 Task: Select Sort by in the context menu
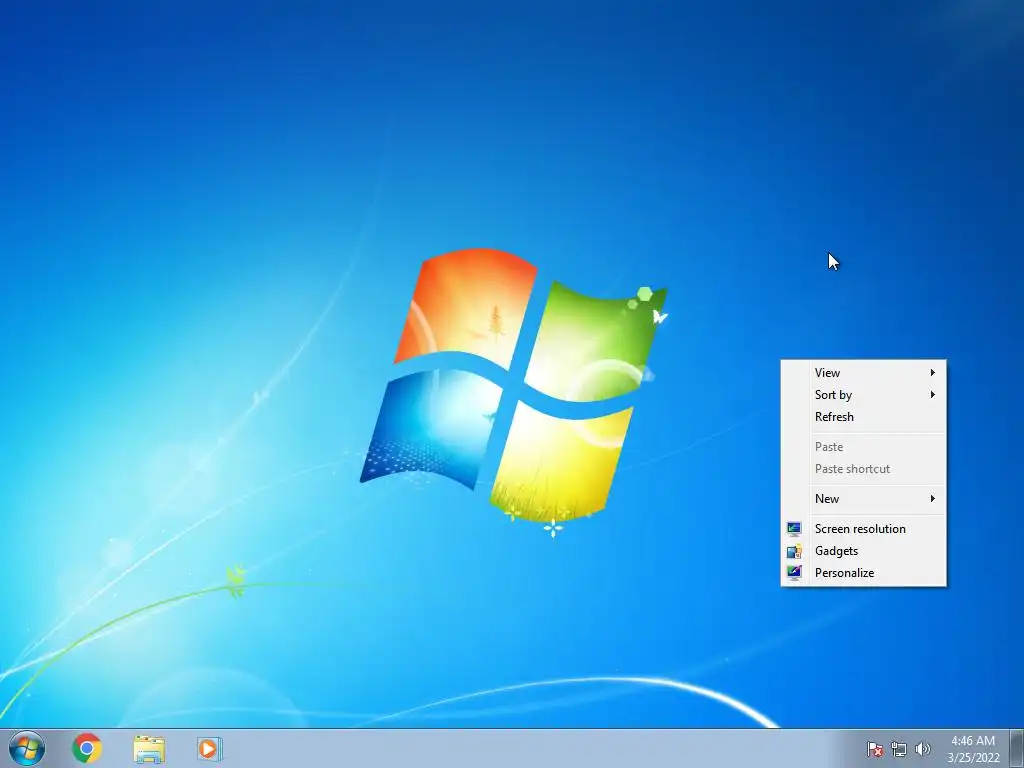point(863,394)
